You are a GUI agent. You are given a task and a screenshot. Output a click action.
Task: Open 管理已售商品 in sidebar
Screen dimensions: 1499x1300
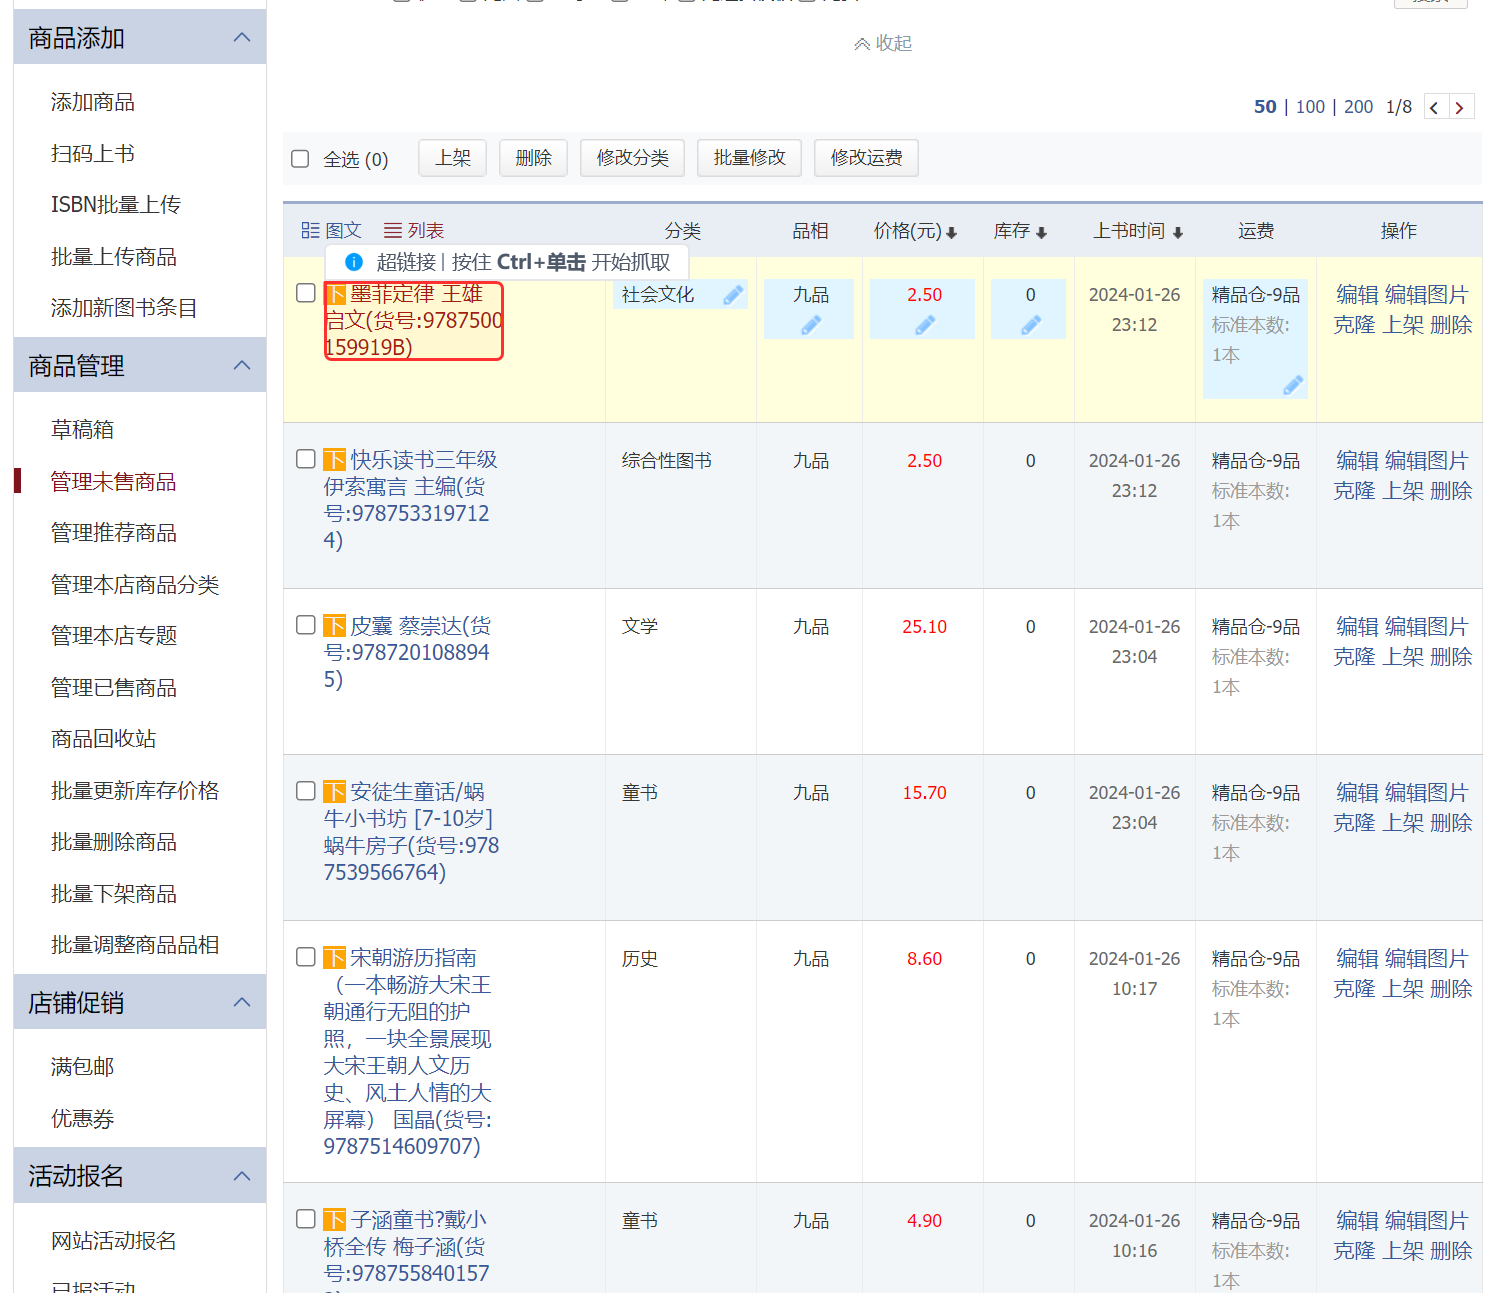[114, 688]
